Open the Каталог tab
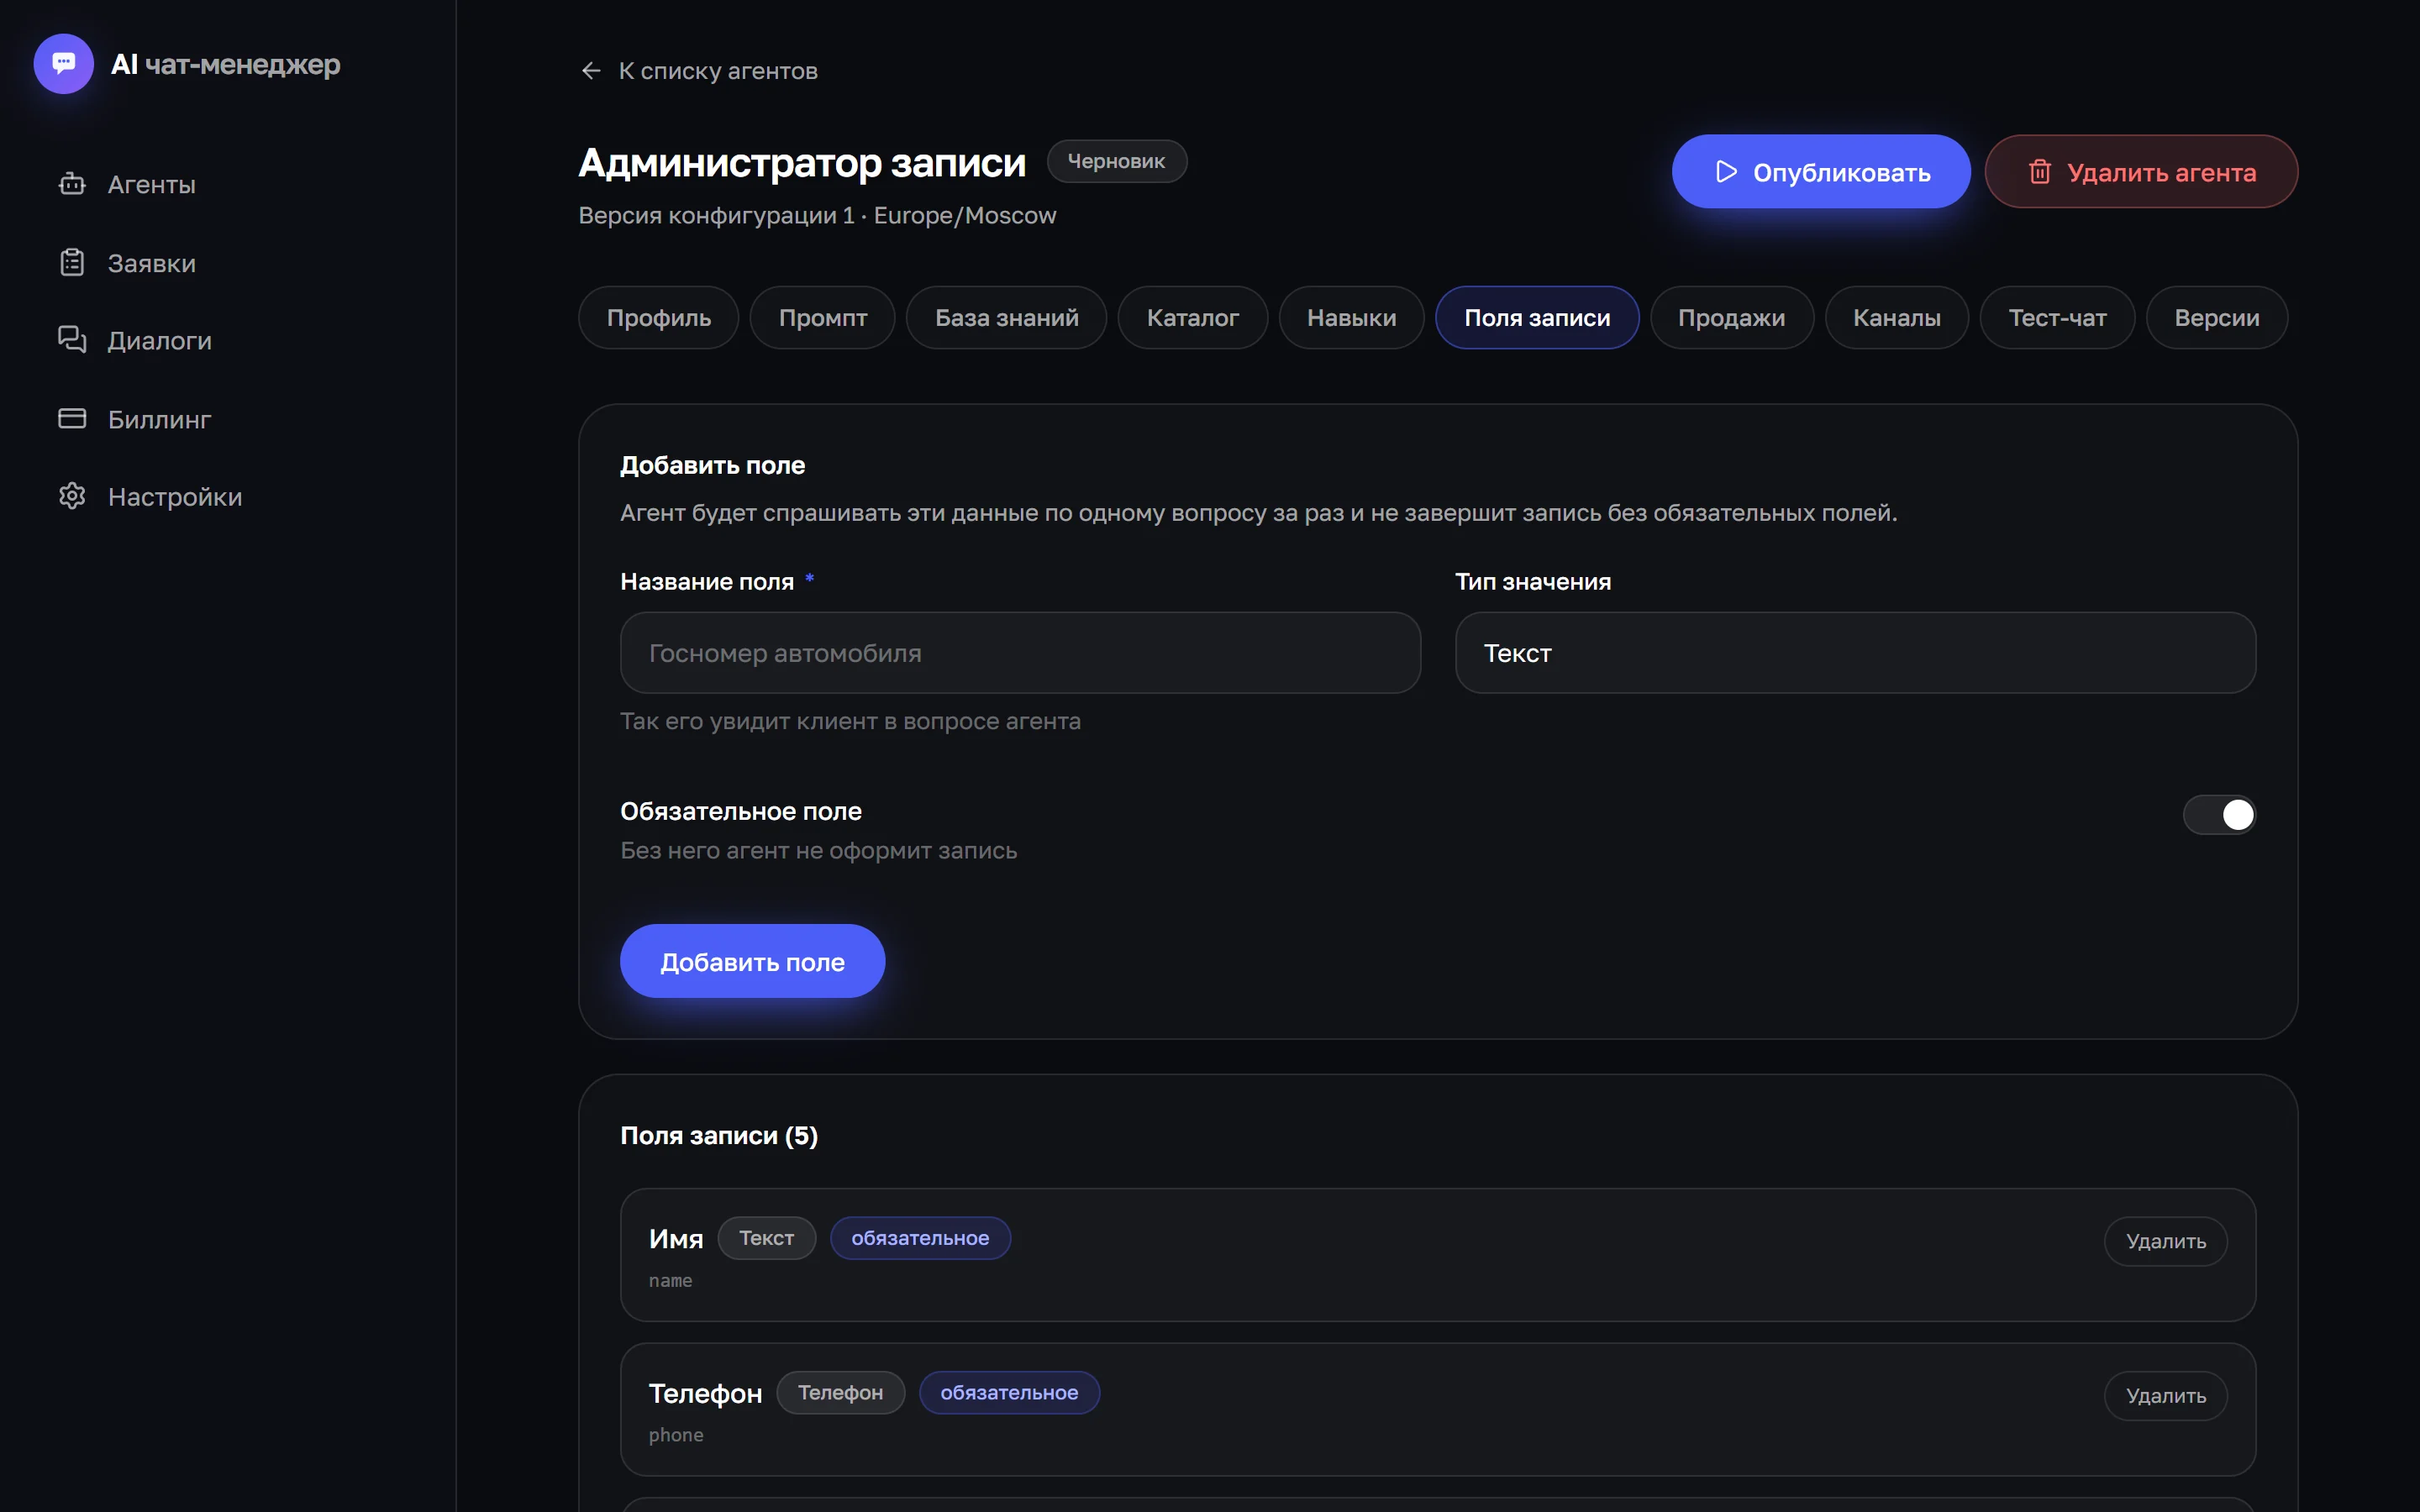Screen dimensions: 2420x1512 (1193, 318)
